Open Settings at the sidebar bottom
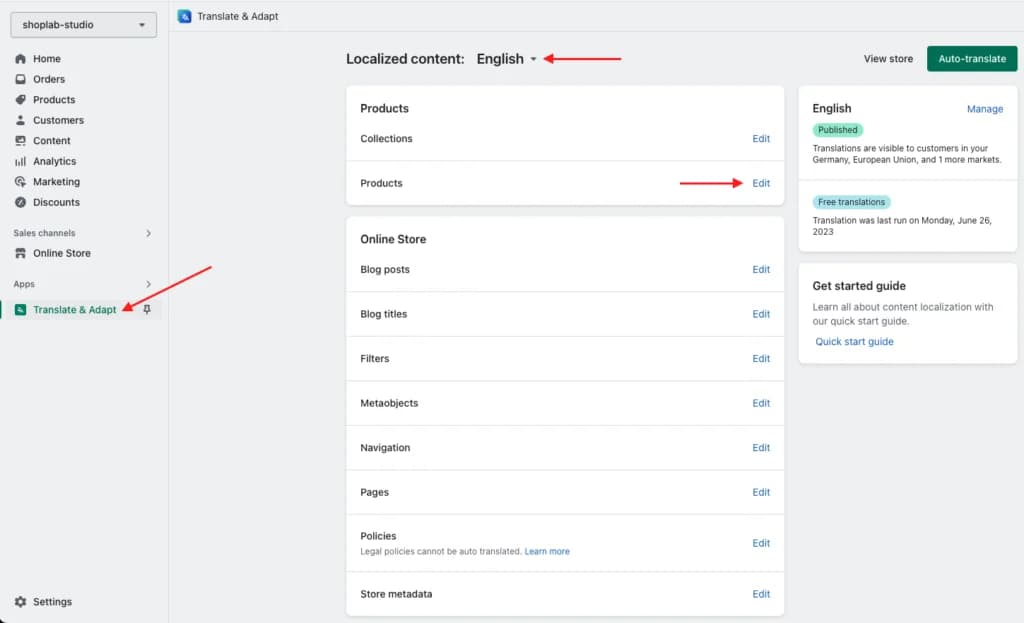1024x623 pixels. point(52,601)
